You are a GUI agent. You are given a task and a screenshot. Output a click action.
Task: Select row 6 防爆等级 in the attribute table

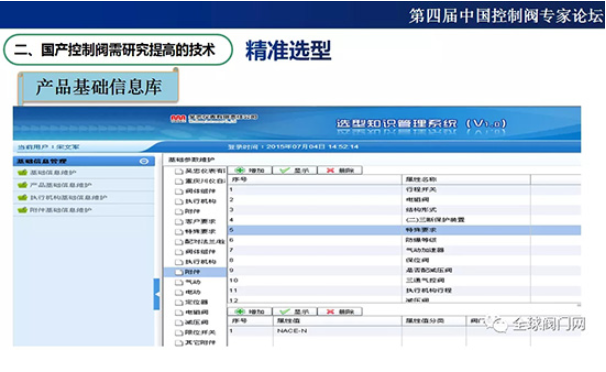coord(404,240)
